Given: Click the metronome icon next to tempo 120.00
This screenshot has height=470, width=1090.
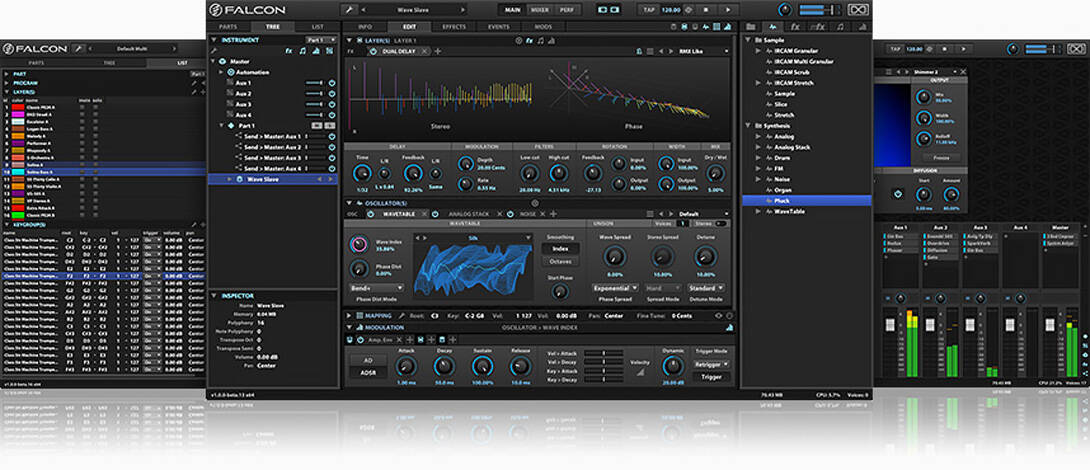Looking at the screenshot, I should pyautogui.click(x=689, y=10).
